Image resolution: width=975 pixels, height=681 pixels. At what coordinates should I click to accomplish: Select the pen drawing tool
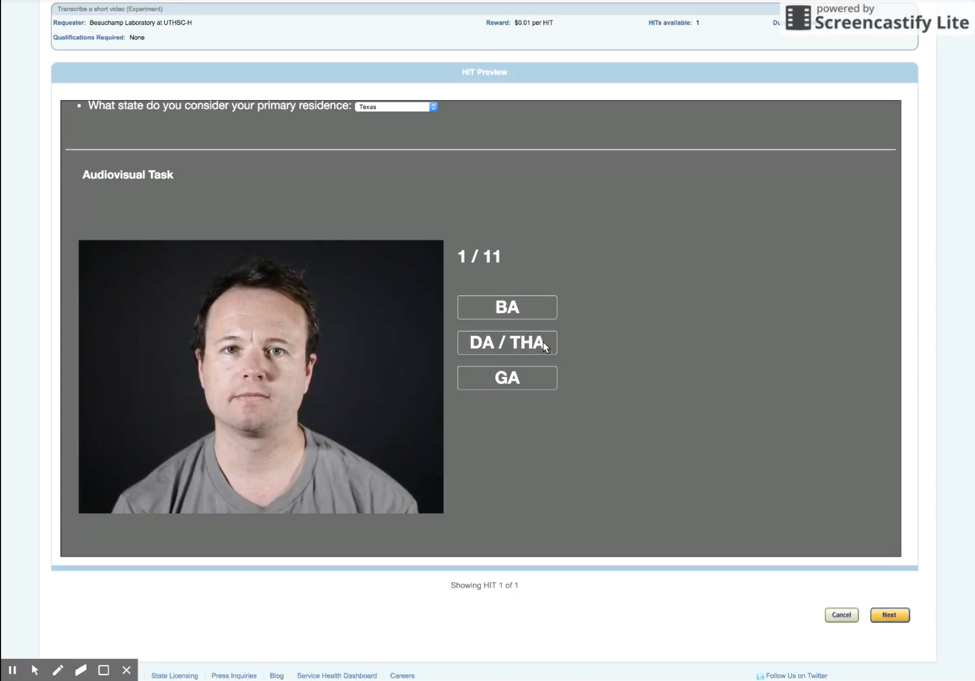tap(58, 670)
